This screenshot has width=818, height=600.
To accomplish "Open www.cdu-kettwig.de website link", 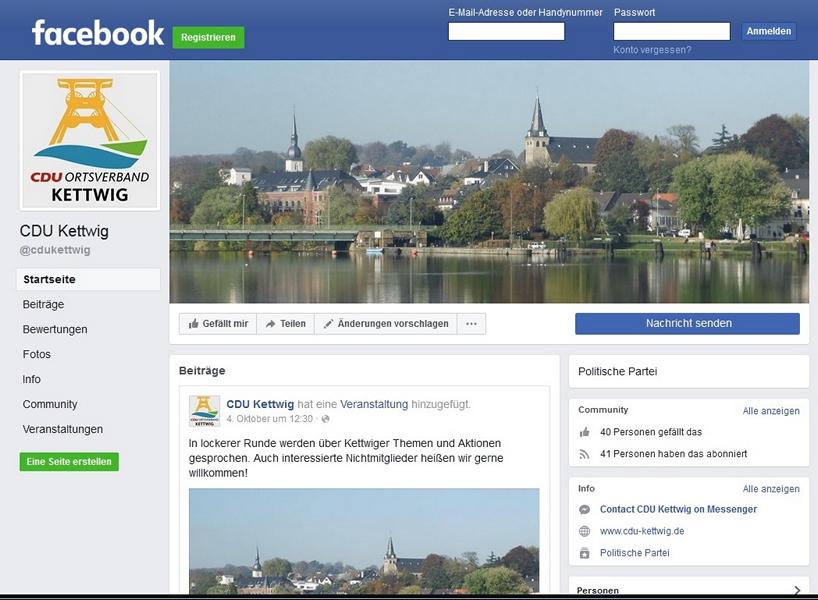I will [x=642, y=531].
